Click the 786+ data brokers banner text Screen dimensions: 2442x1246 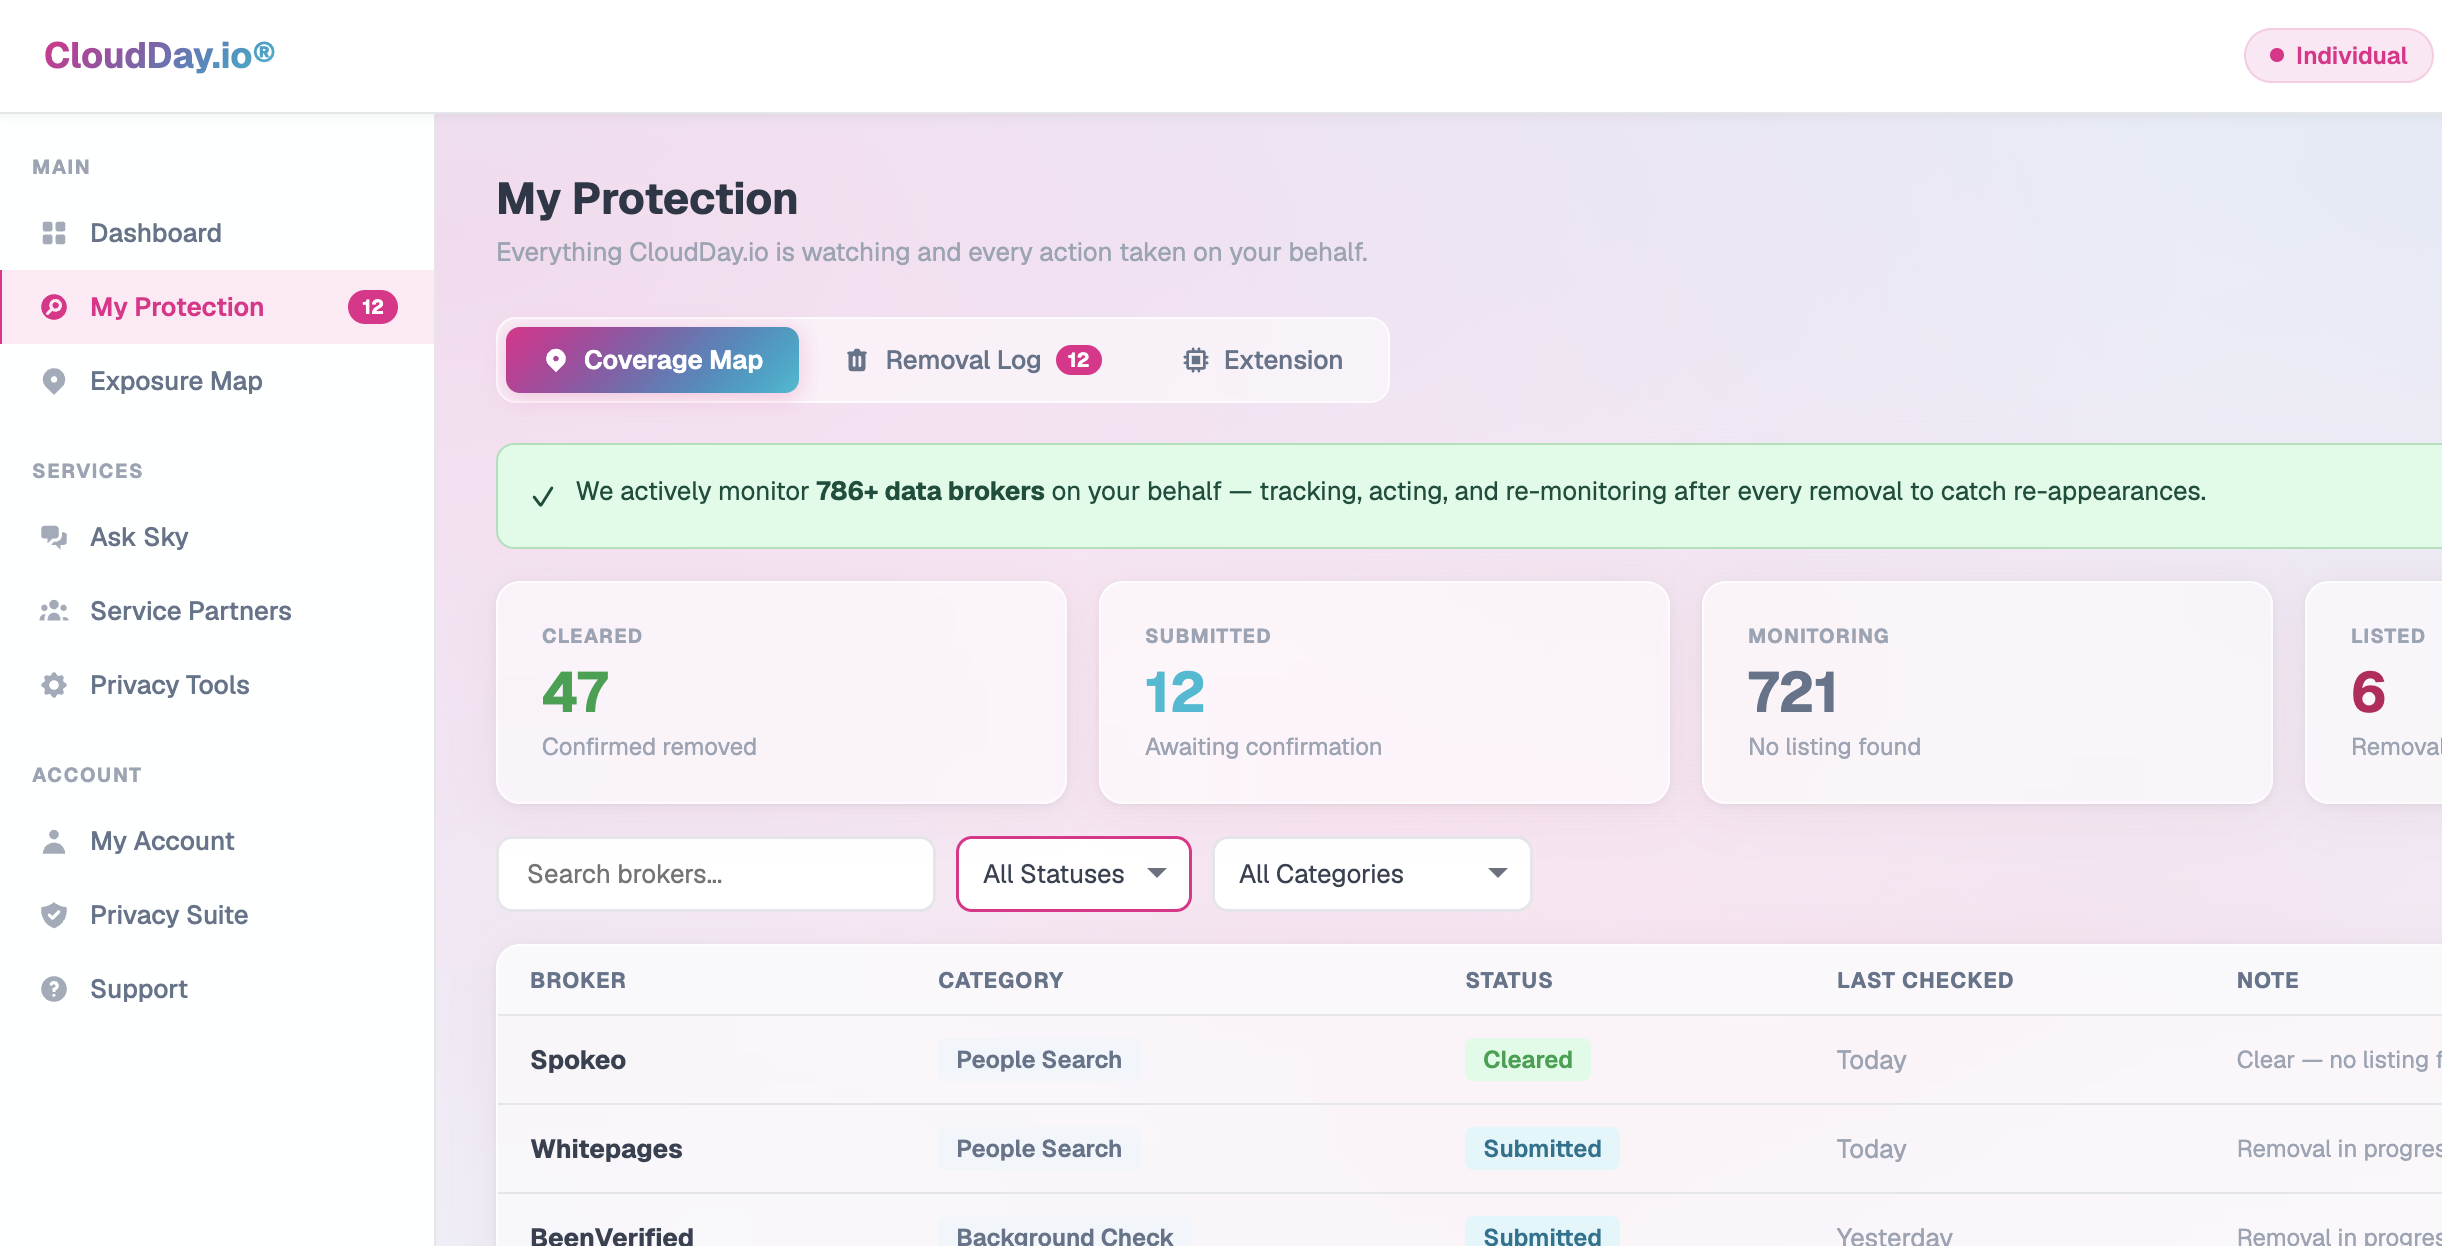pyautogui.click(x=930, y=491)
